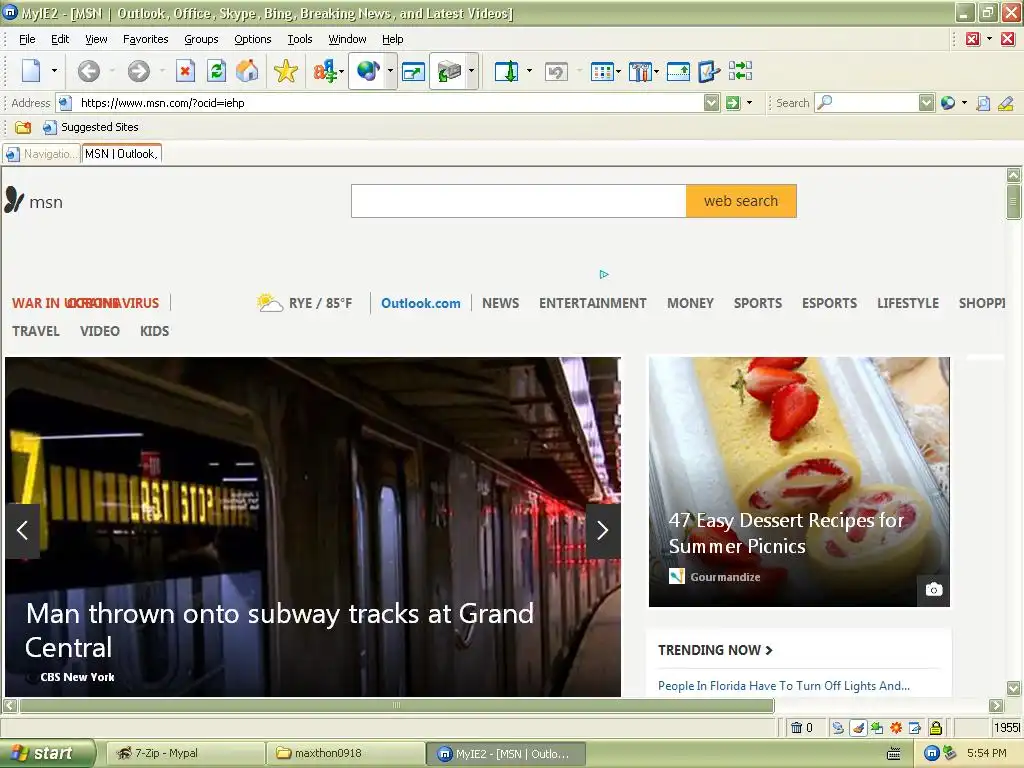Go to the ENTERTAINMENT section
Viewport: 1024px width, 768px height.
click(x=592, y=303)
